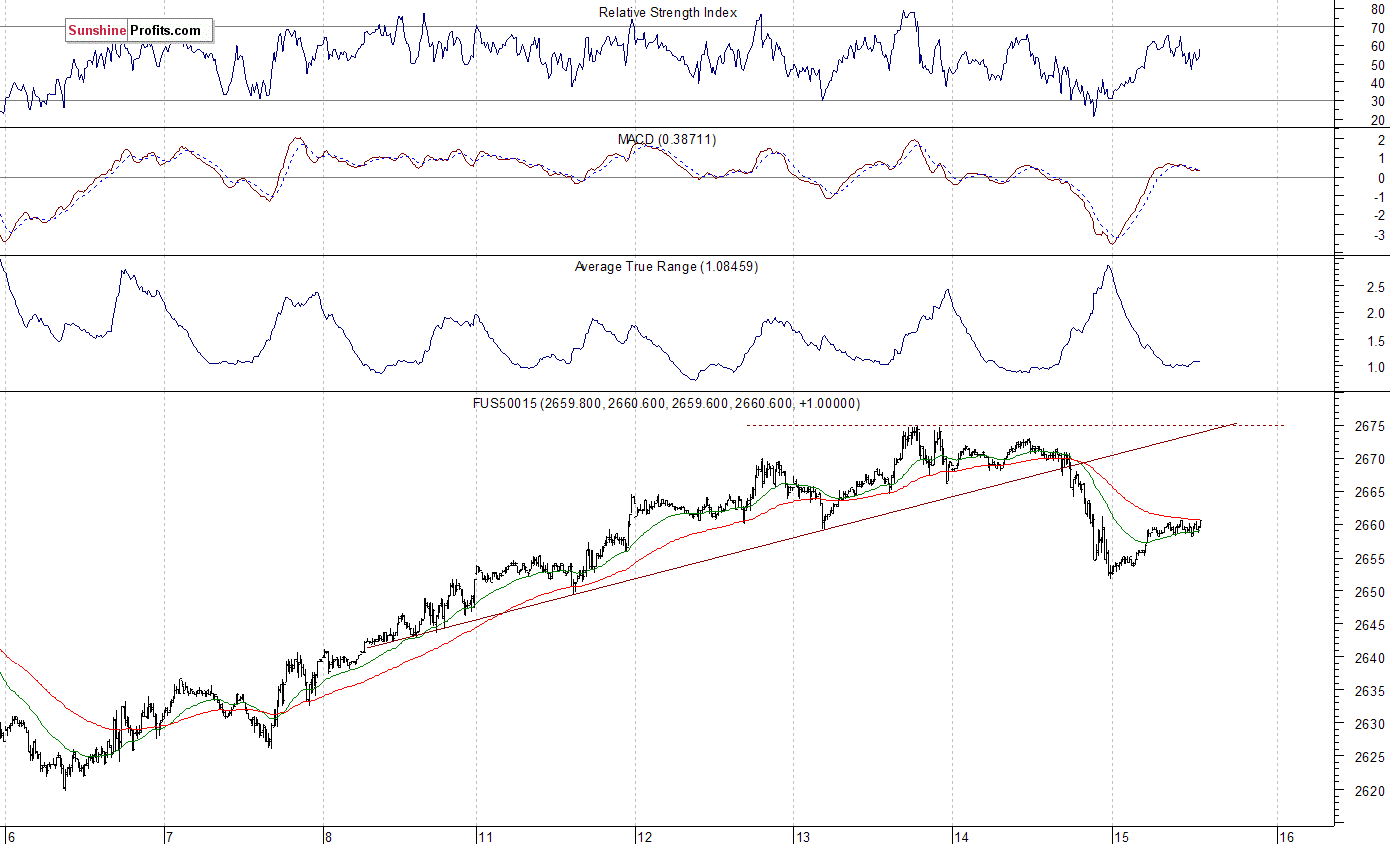Click date label 15 on time axis
Image resolution: width=1390 pixels, height=844 pixels.
1120,836
